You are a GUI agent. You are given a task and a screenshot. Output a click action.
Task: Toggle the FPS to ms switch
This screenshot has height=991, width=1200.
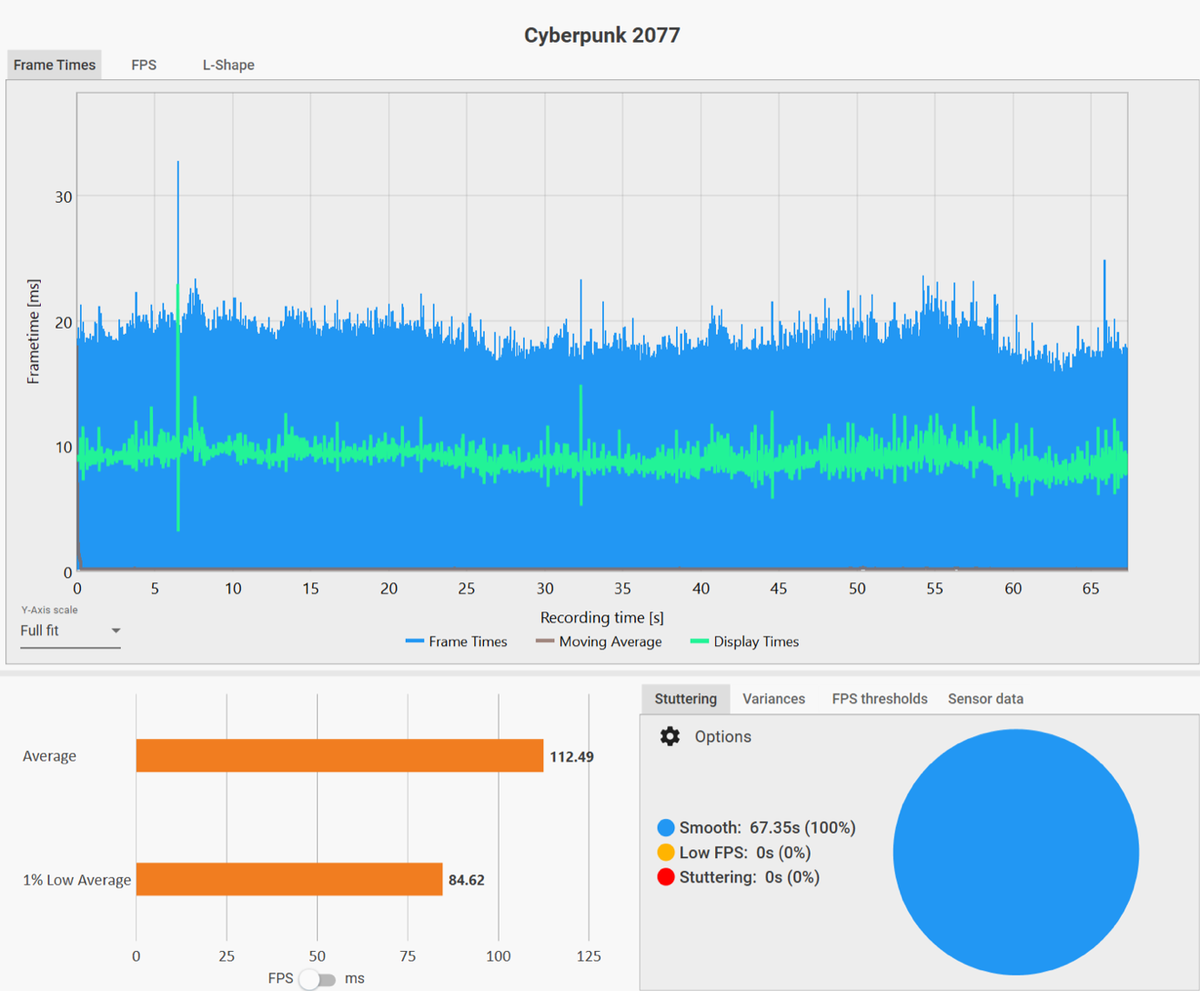point(318,979)
